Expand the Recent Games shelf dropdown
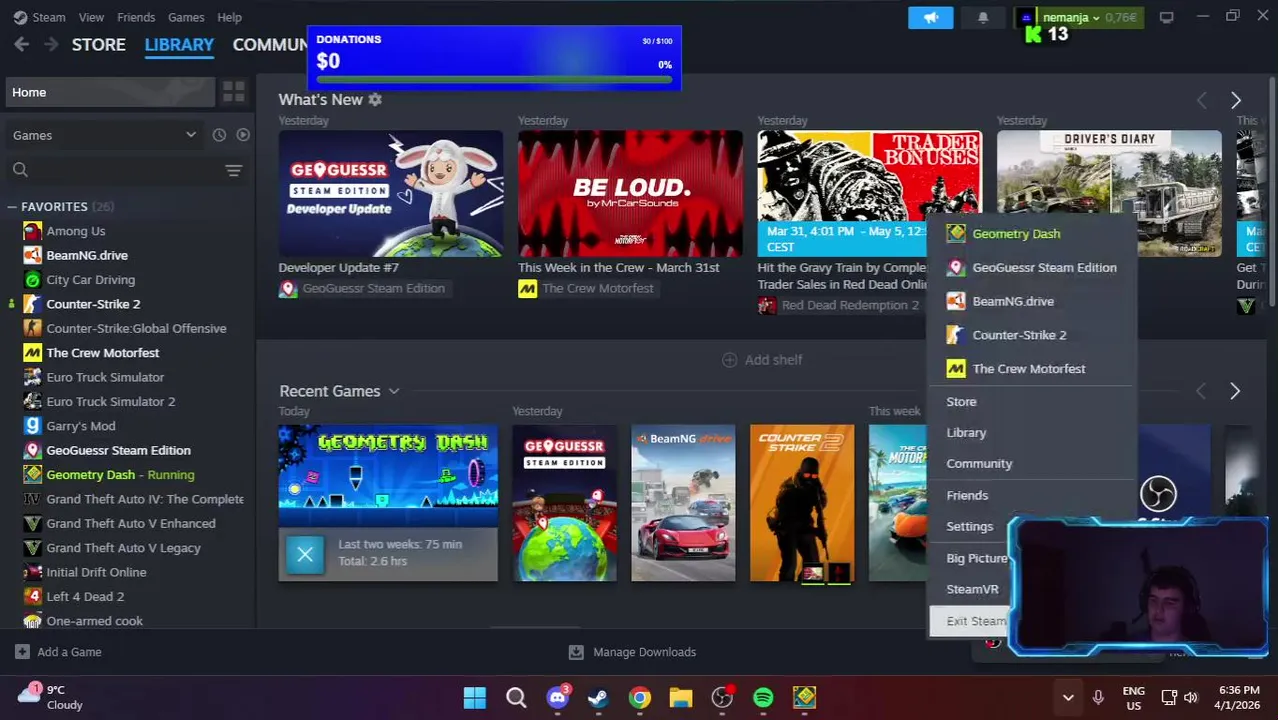This screenshot has height=720, width=1278. [x=394, y=391]
